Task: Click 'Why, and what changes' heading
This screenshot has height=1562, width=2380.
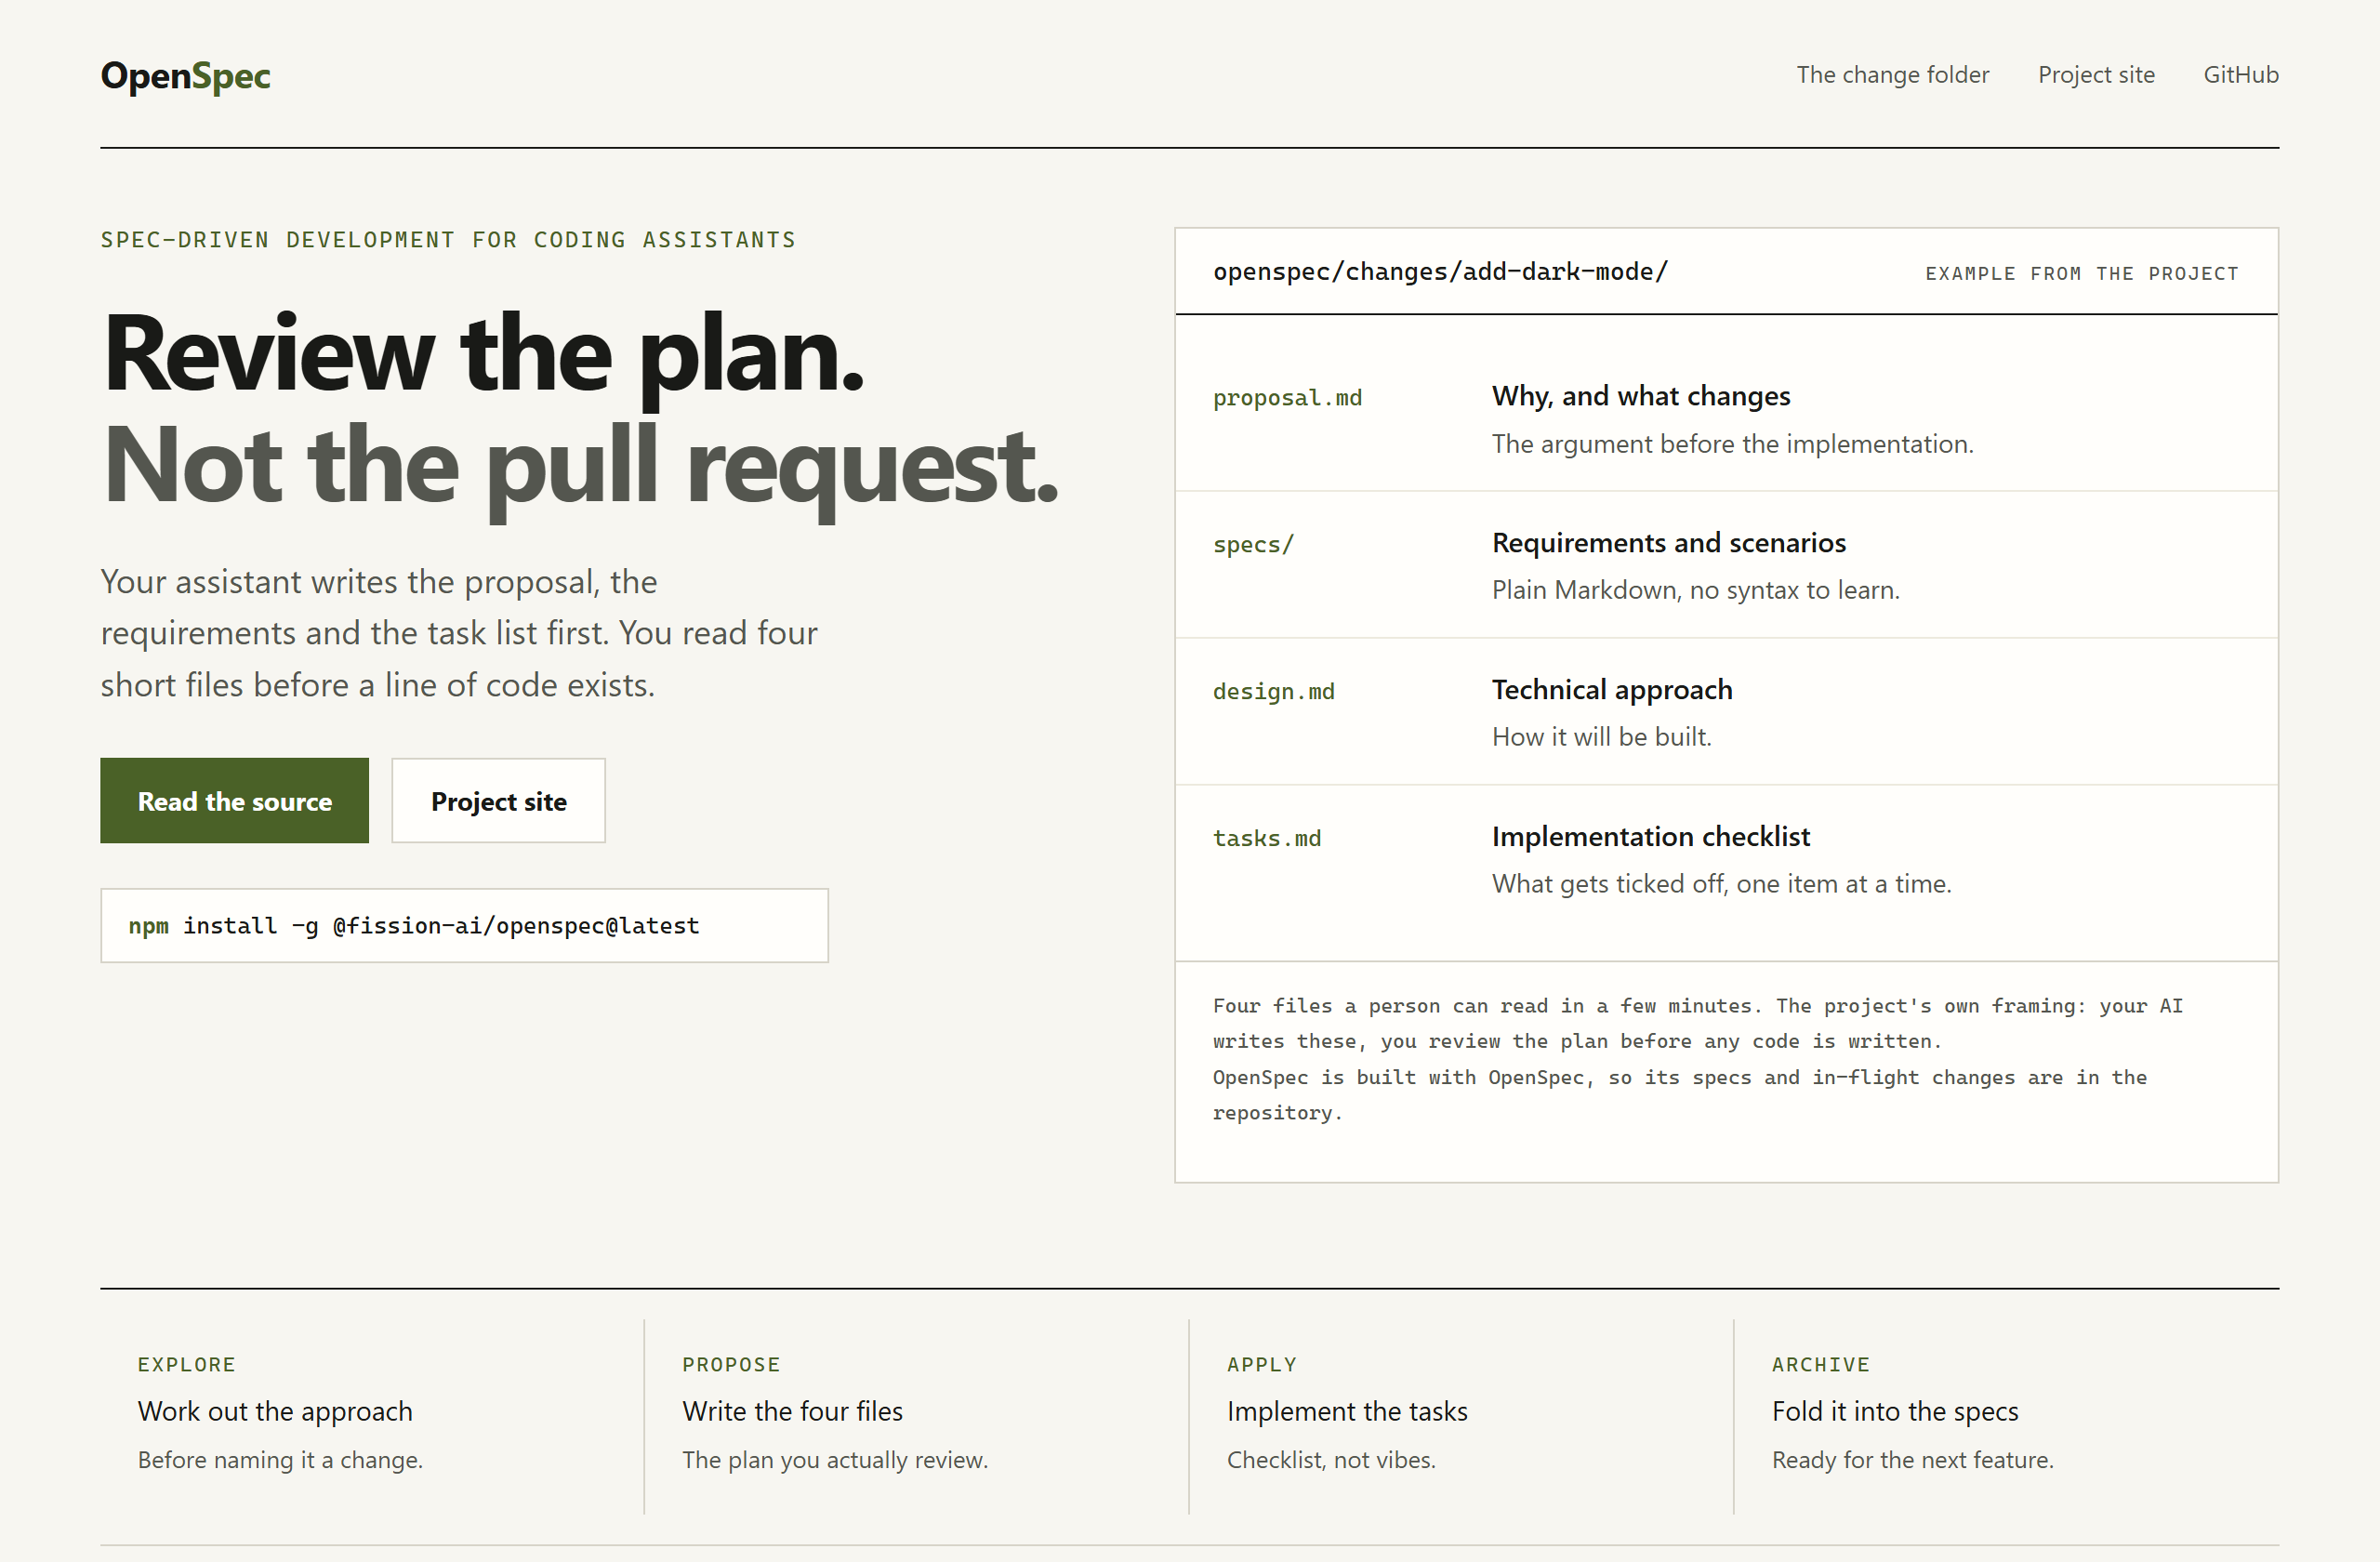Action: tap(1641, 396)
